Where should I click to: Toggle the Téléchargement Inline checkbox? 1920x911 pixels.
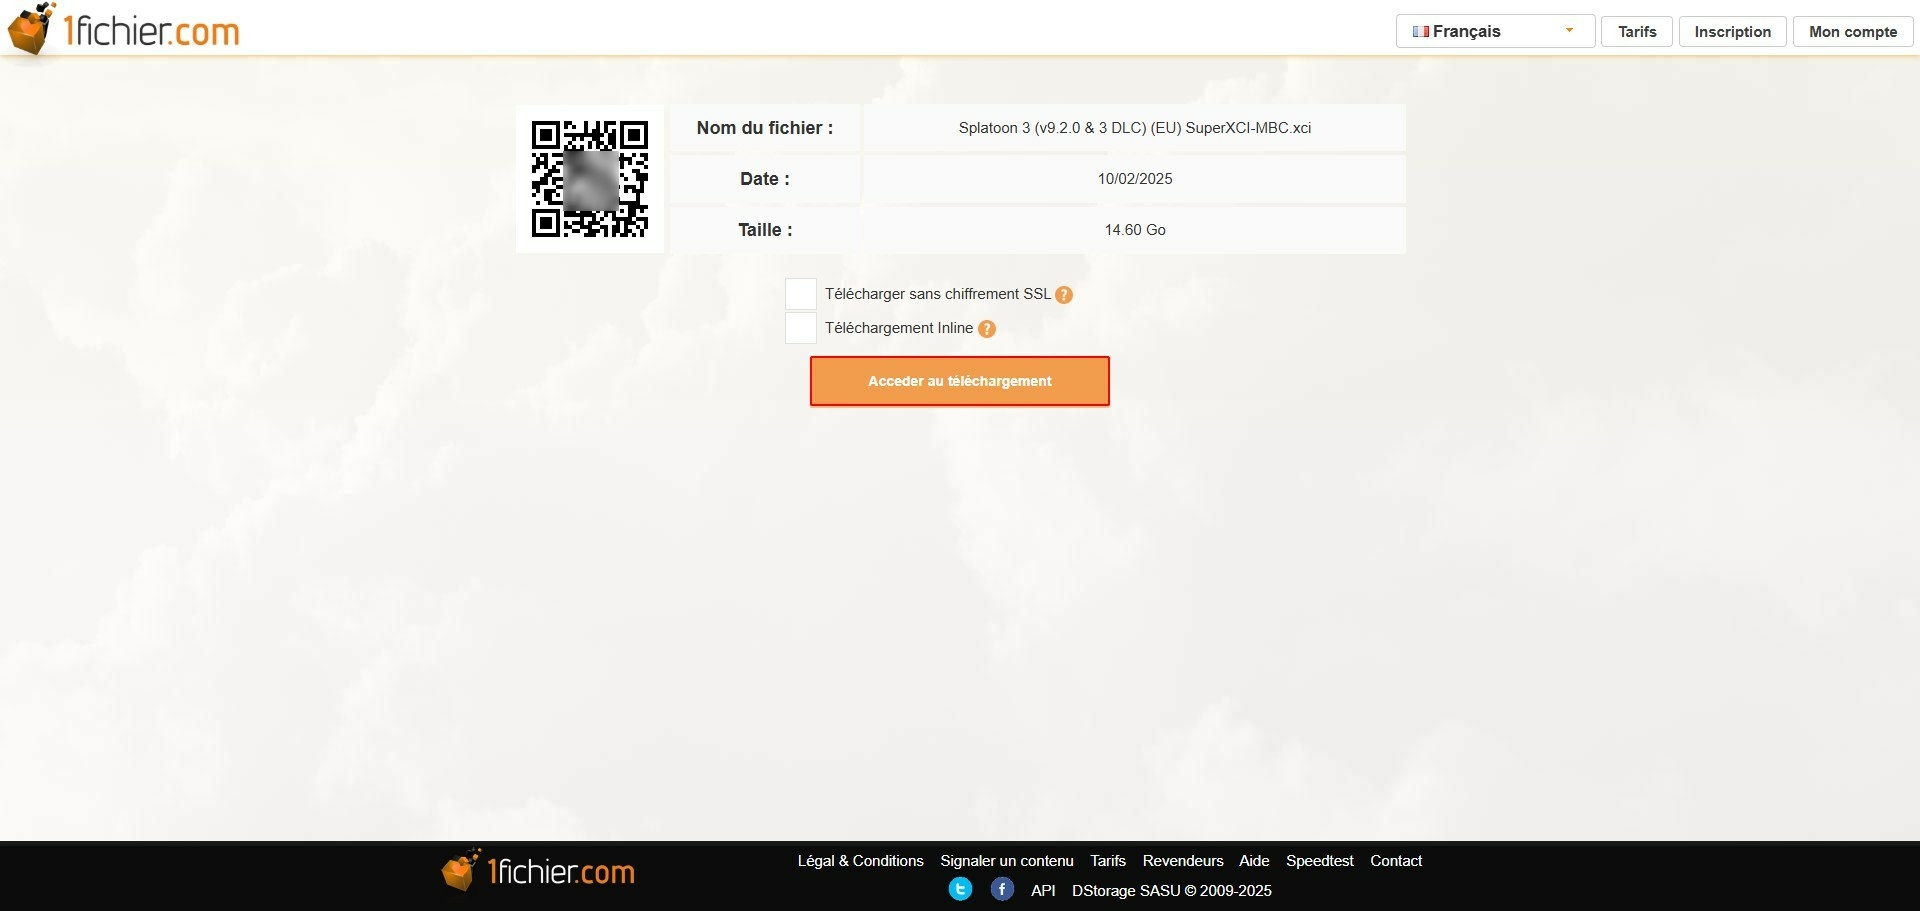(801, 328)
